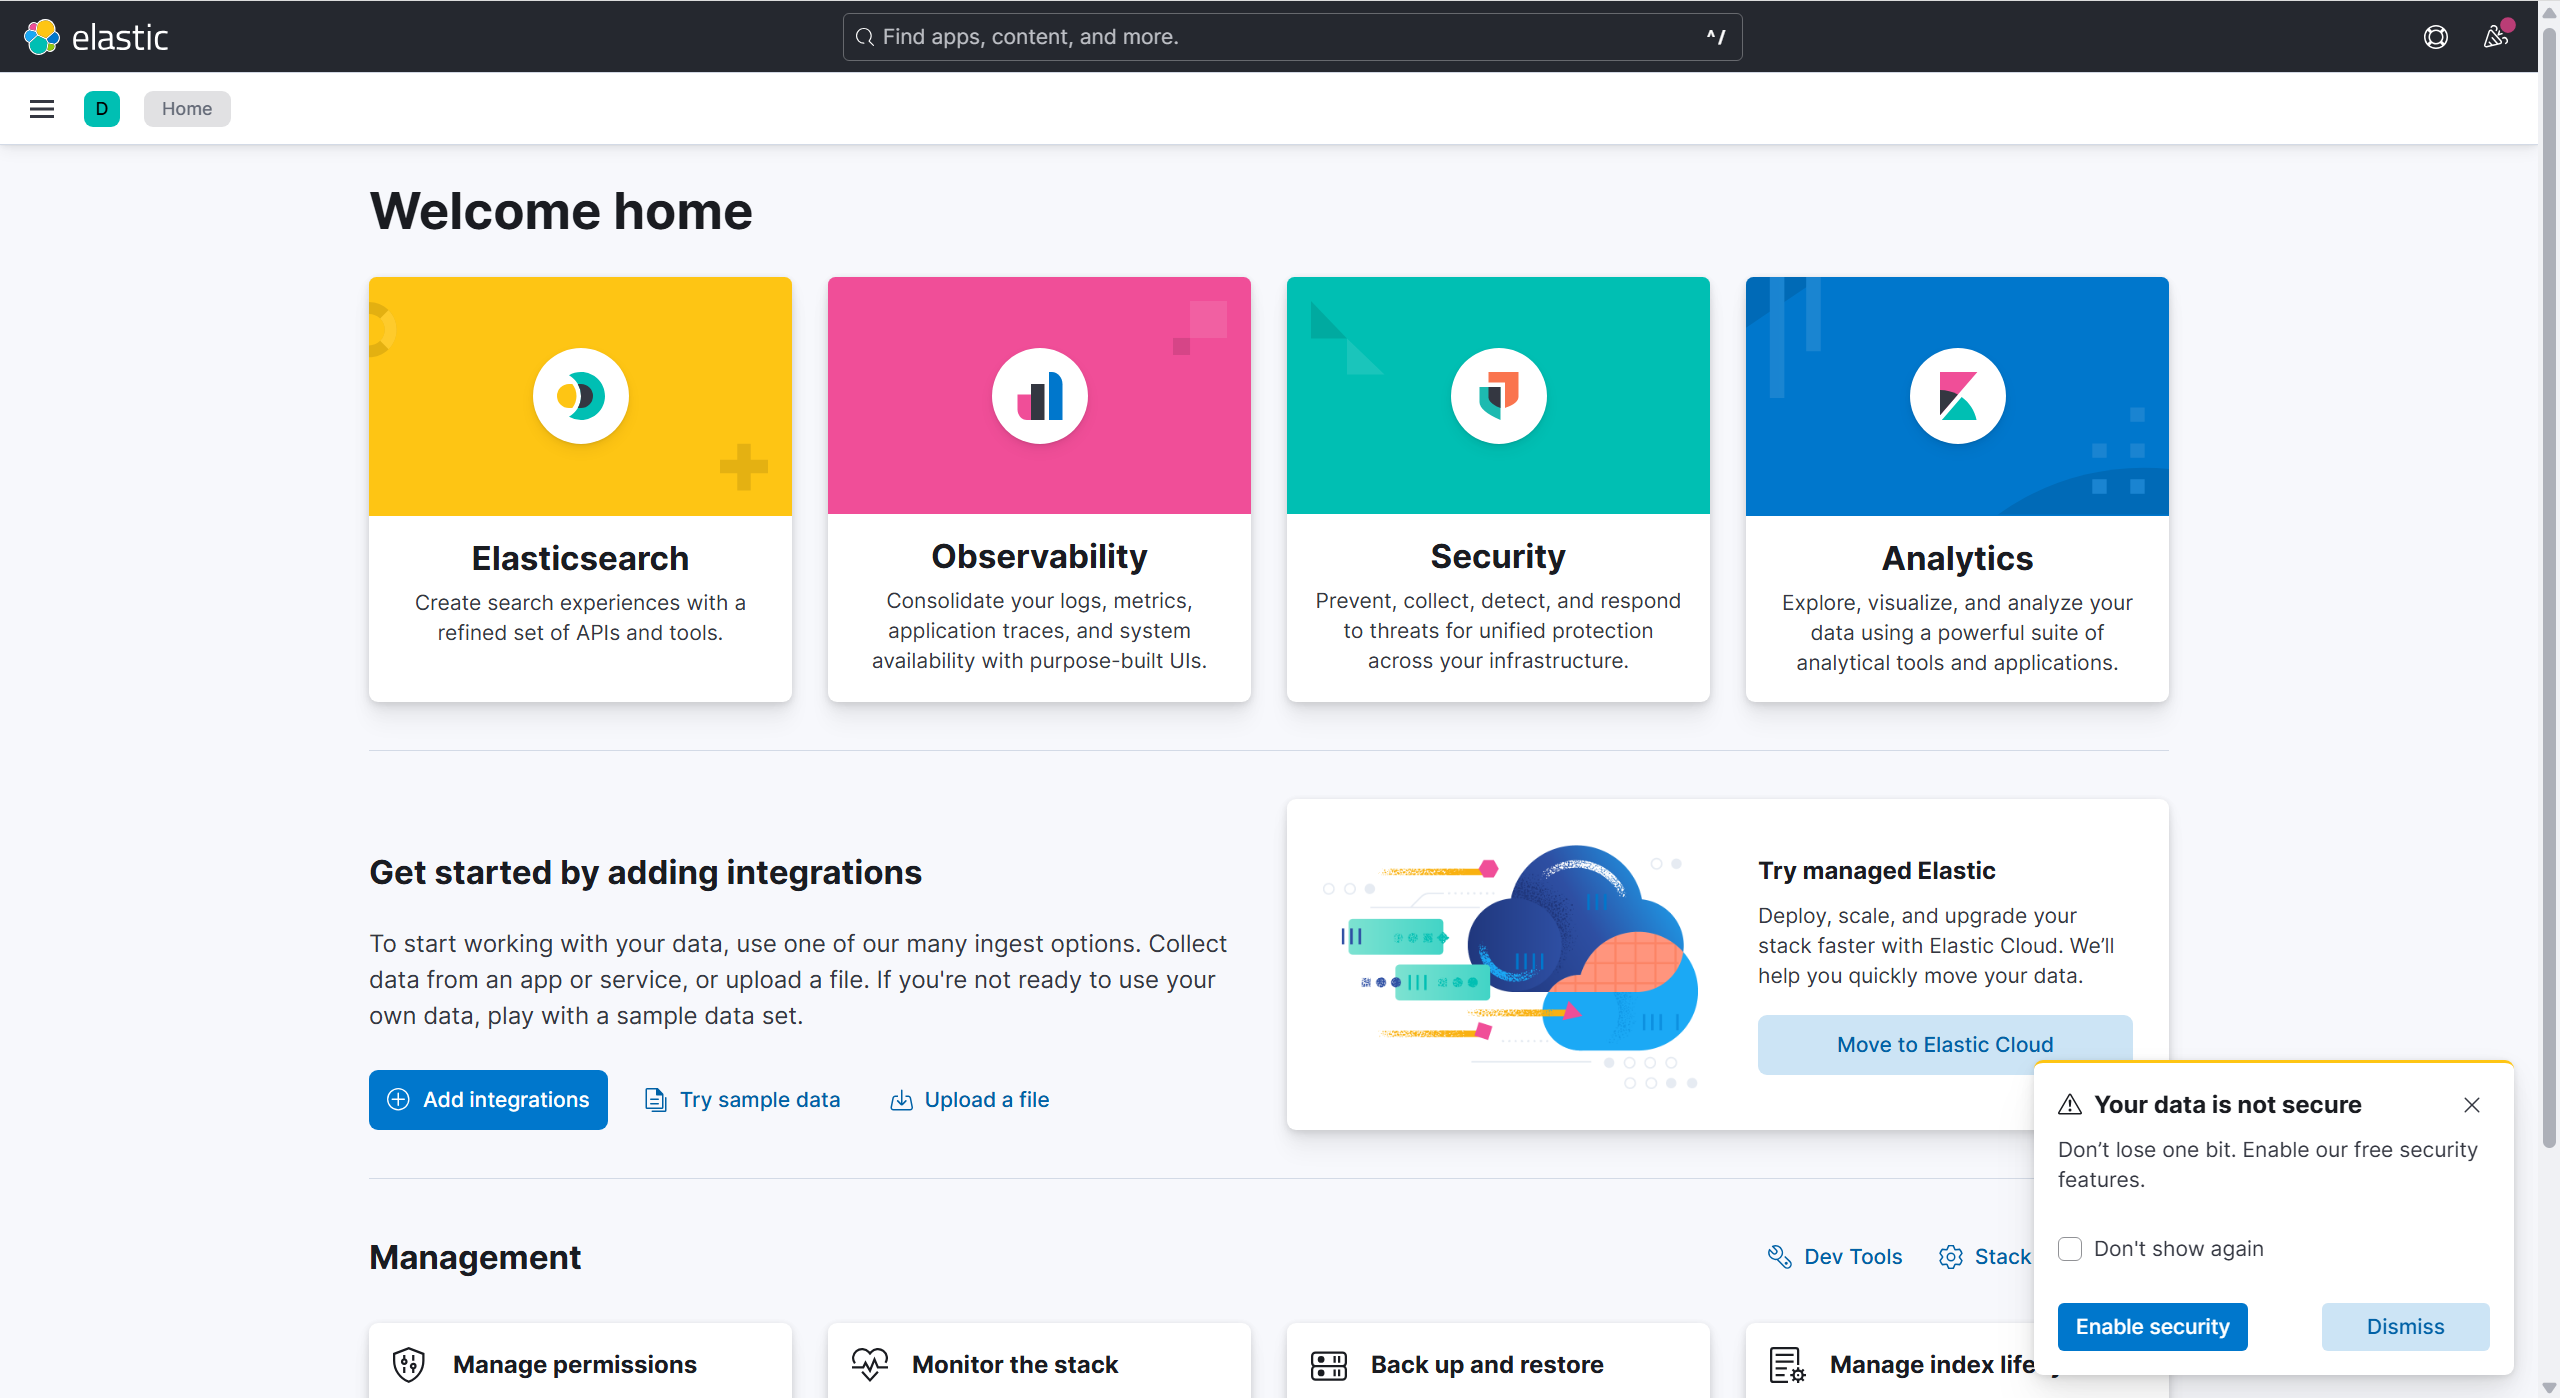Click the Observability bar chart icon
Screen dimensions: 2560x1398
pos(1039,396)
